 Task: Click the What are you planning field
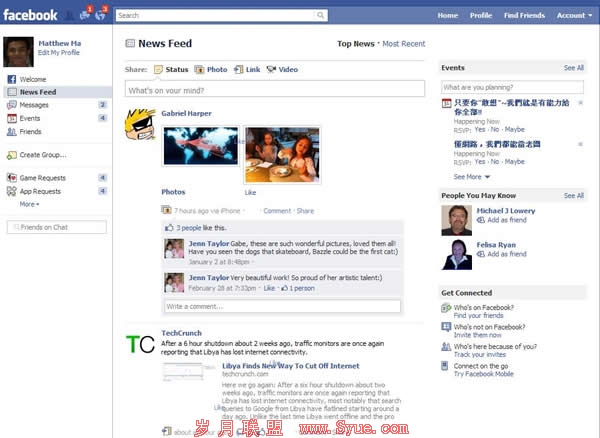(512, 87)
